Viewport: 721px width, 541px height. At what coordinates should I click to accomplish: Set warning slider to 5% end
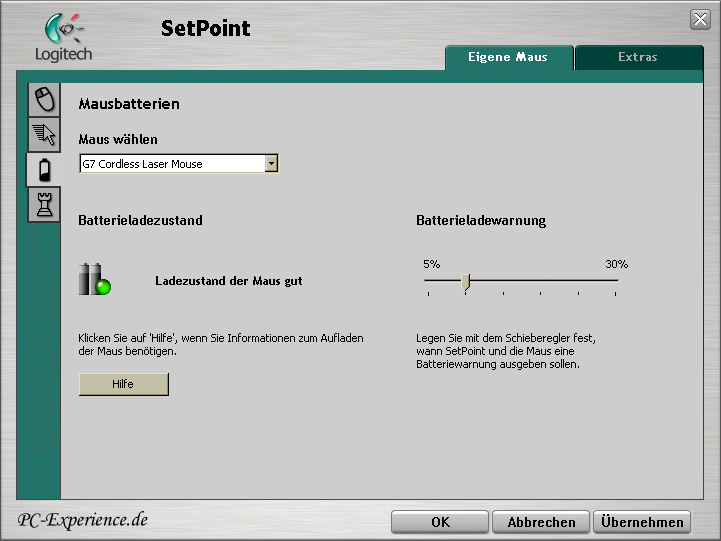coord(429,280)
